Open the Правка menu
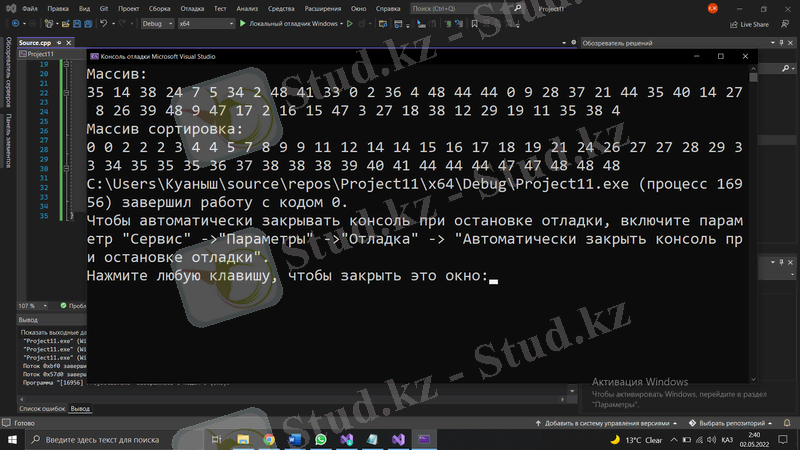The width and height of the screenshot is (800, 450). click(58, 9)
